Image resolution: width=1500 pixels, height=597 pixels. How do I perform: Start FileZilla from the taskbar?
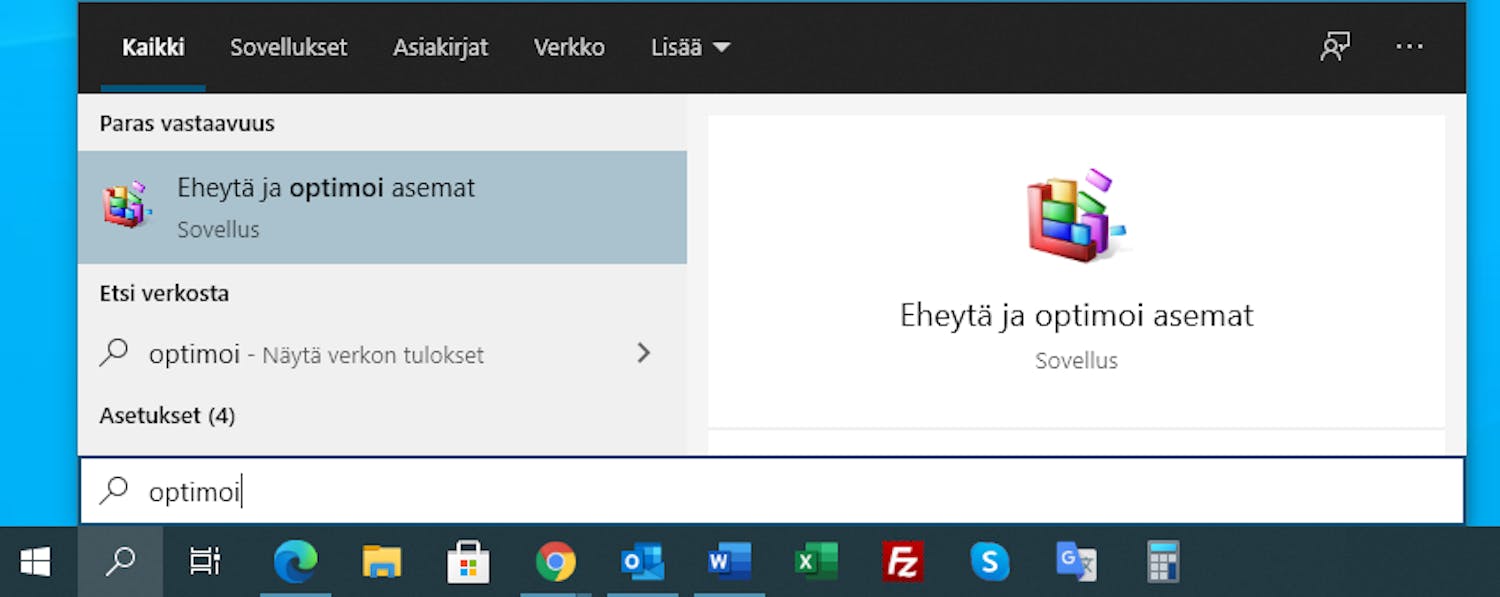[903, 562]
